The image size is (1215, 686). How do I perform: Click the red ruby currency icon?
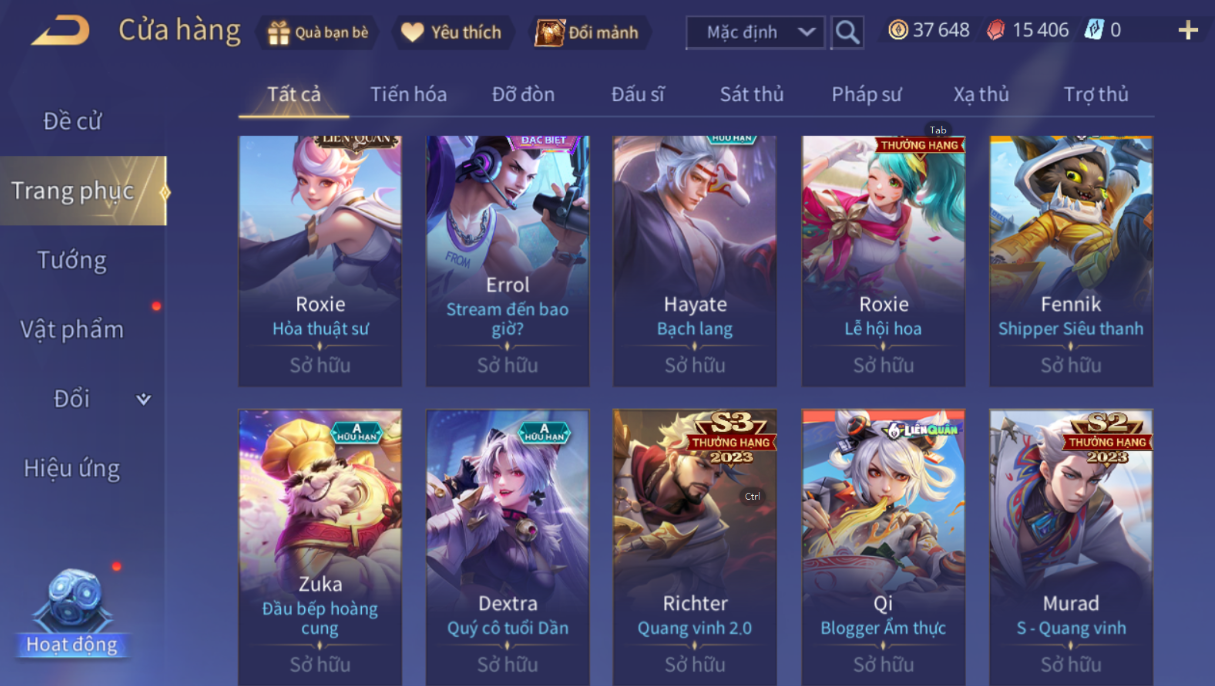tap(996, 30)
